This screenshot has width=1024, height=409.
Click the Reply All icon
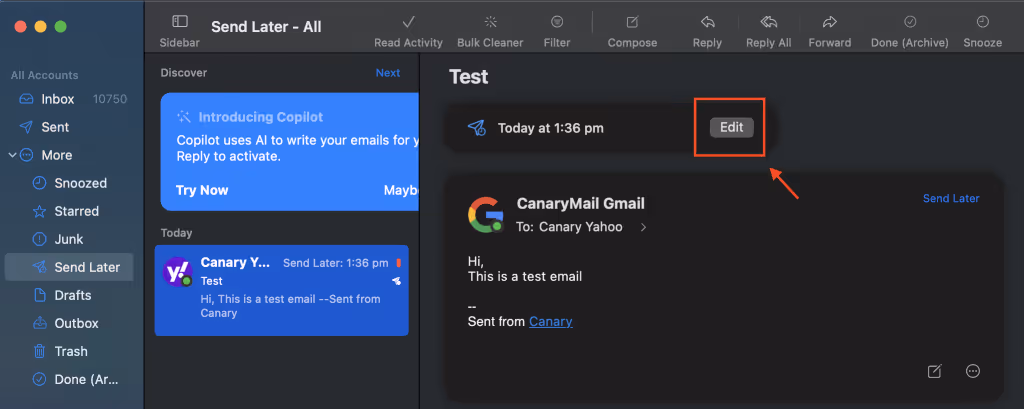[769, 22]
